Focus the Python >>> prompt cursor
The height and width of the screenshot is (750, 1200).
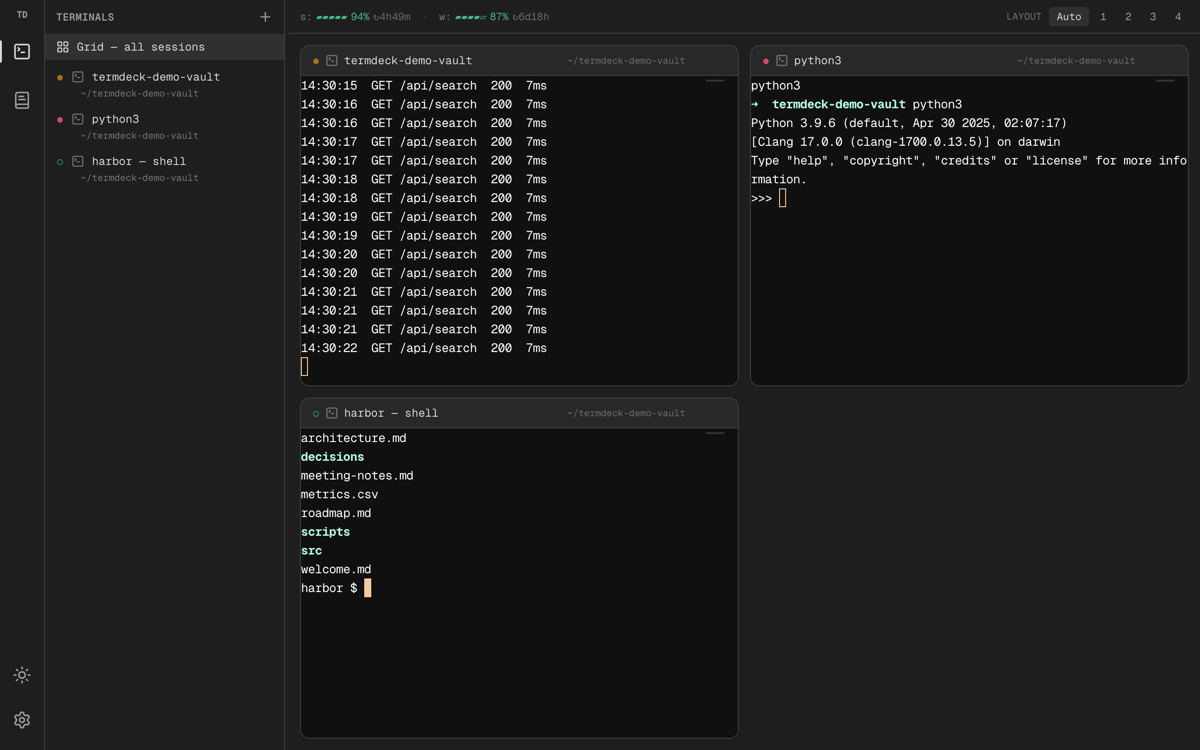coord(782,198)
